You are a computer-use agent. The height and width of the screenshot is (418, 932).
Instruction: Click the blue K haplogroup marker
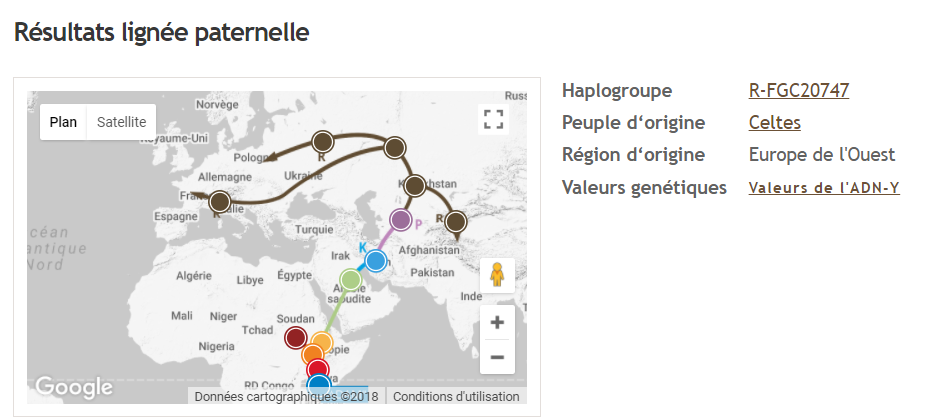(x=375, y=261)
